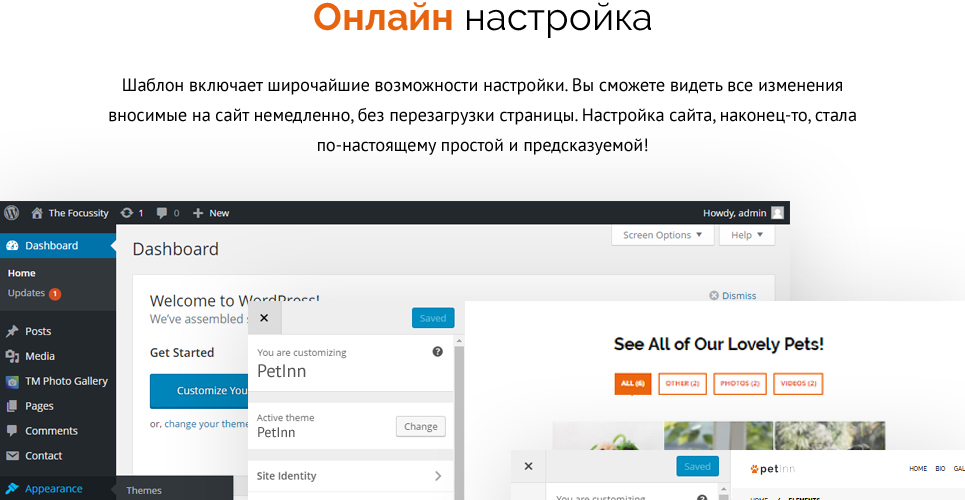Click the Dashboard gauge icon in sidebar

pos(12,246)
